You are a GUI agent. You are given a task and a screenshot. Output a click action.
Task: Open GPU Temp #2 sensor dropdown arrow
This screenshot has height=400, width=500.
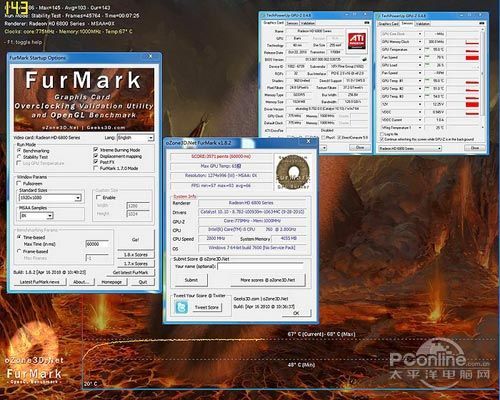coord(420,88)
